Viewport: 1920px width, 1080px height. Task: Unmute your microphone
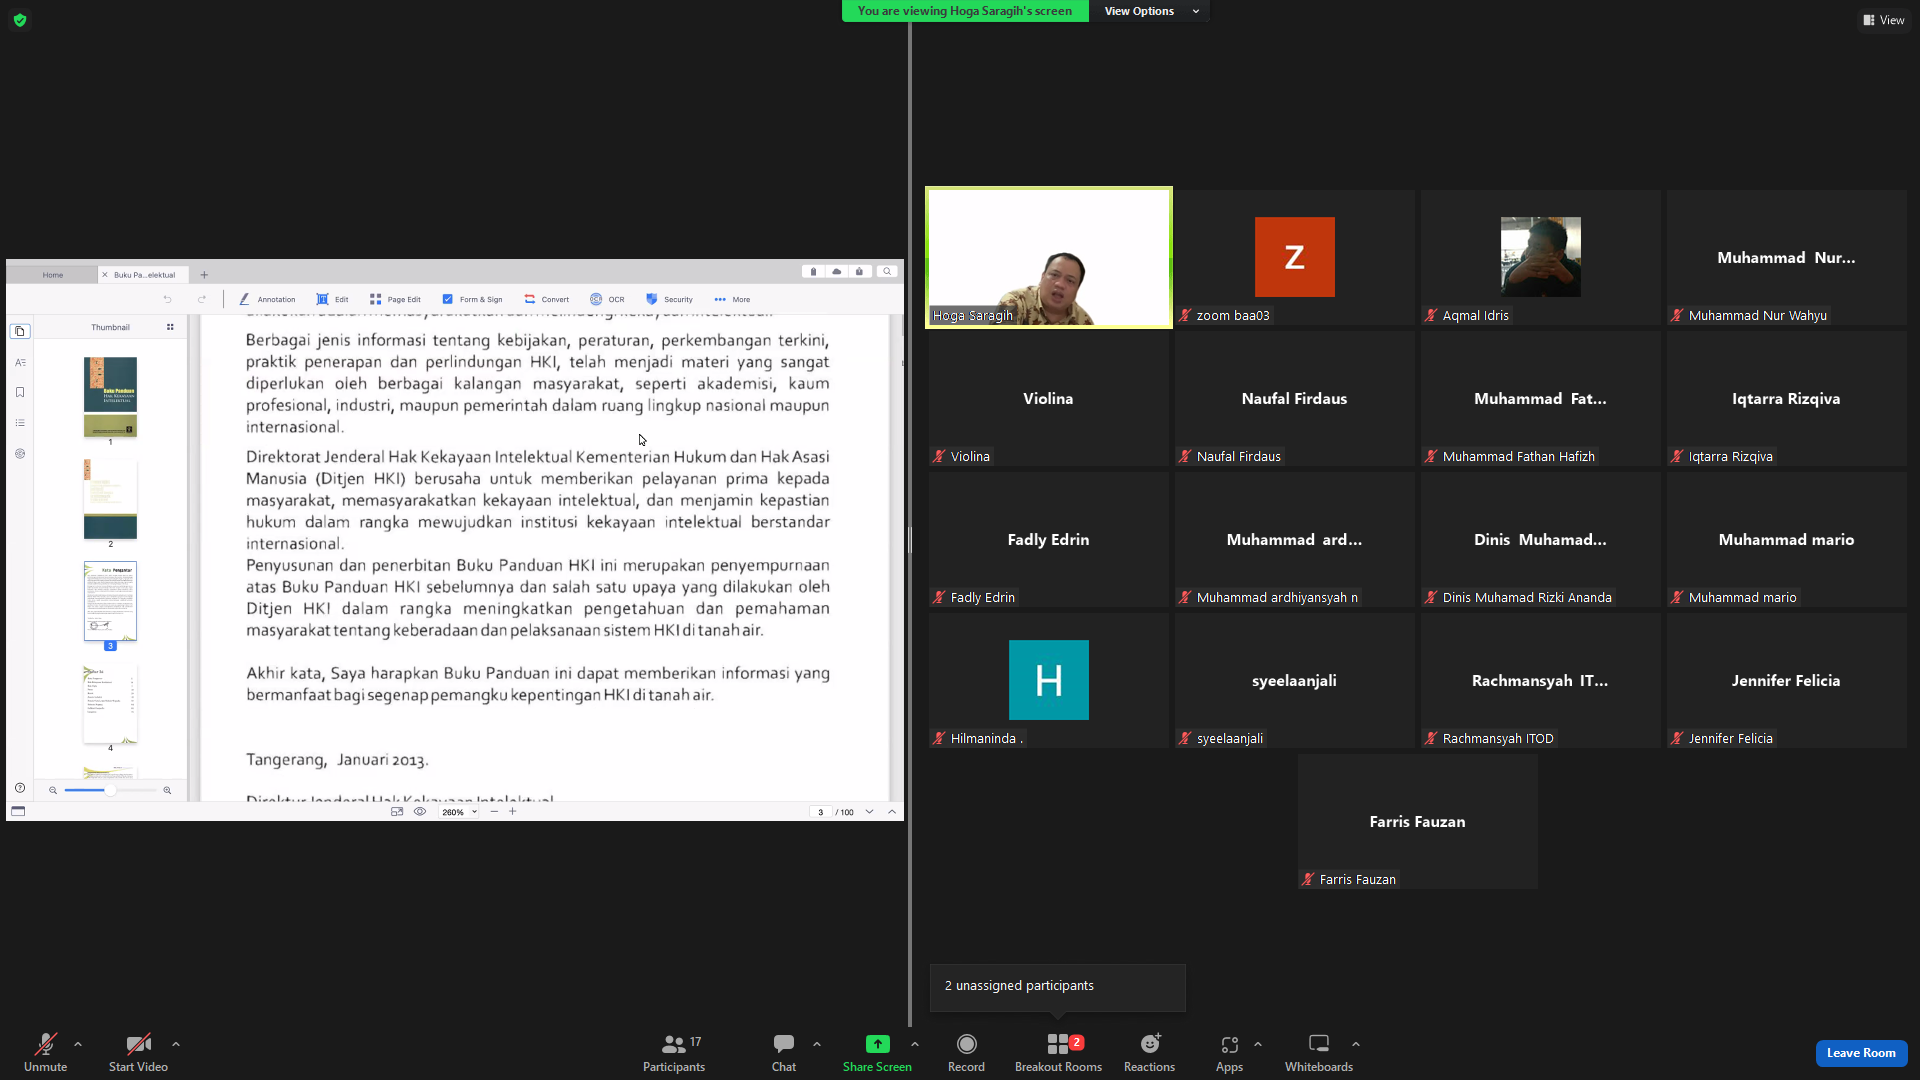click(x=45, y=1052)
